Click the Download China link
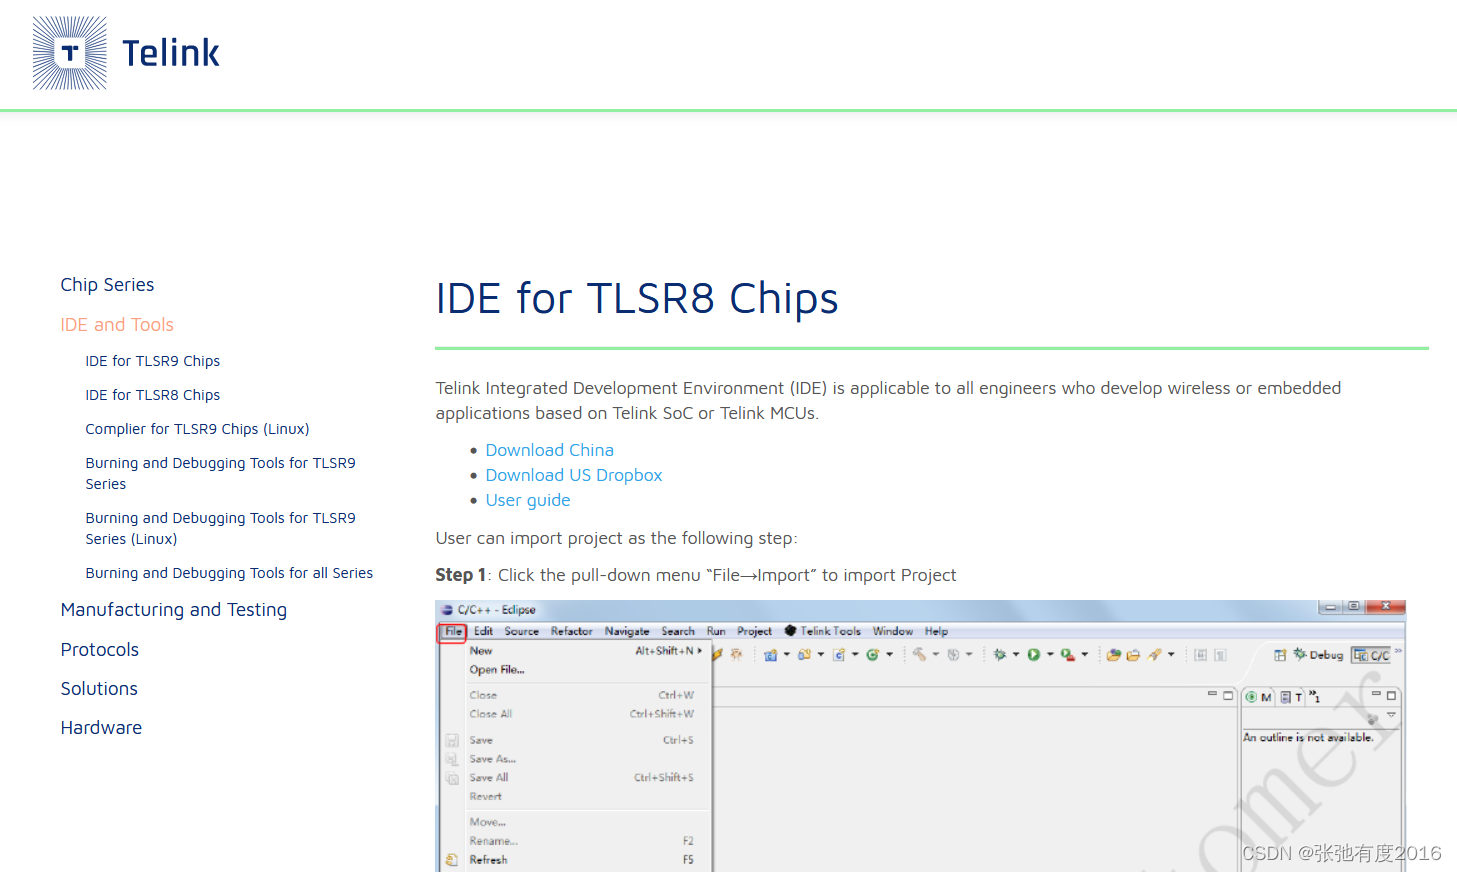The height and width of the screenshot is (872, 1457). coord(550,450)
